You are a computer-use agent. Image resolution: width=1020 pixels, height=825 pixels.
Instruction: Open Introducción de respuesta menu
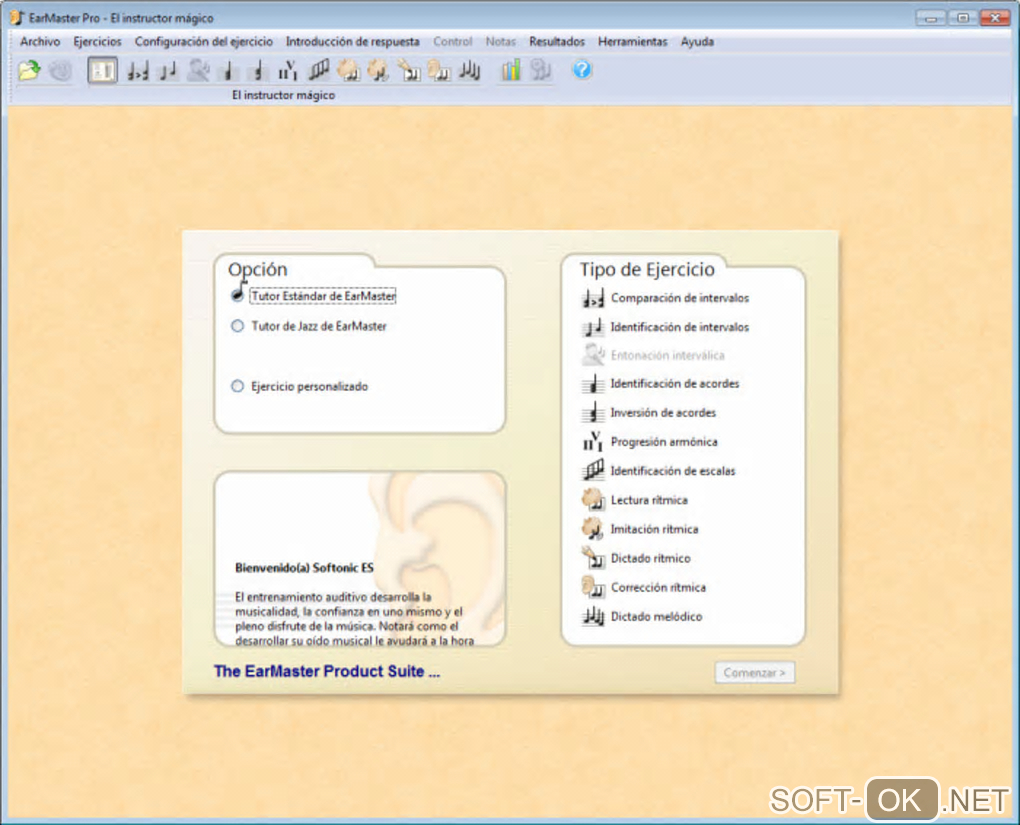click(x=353, y=42)
